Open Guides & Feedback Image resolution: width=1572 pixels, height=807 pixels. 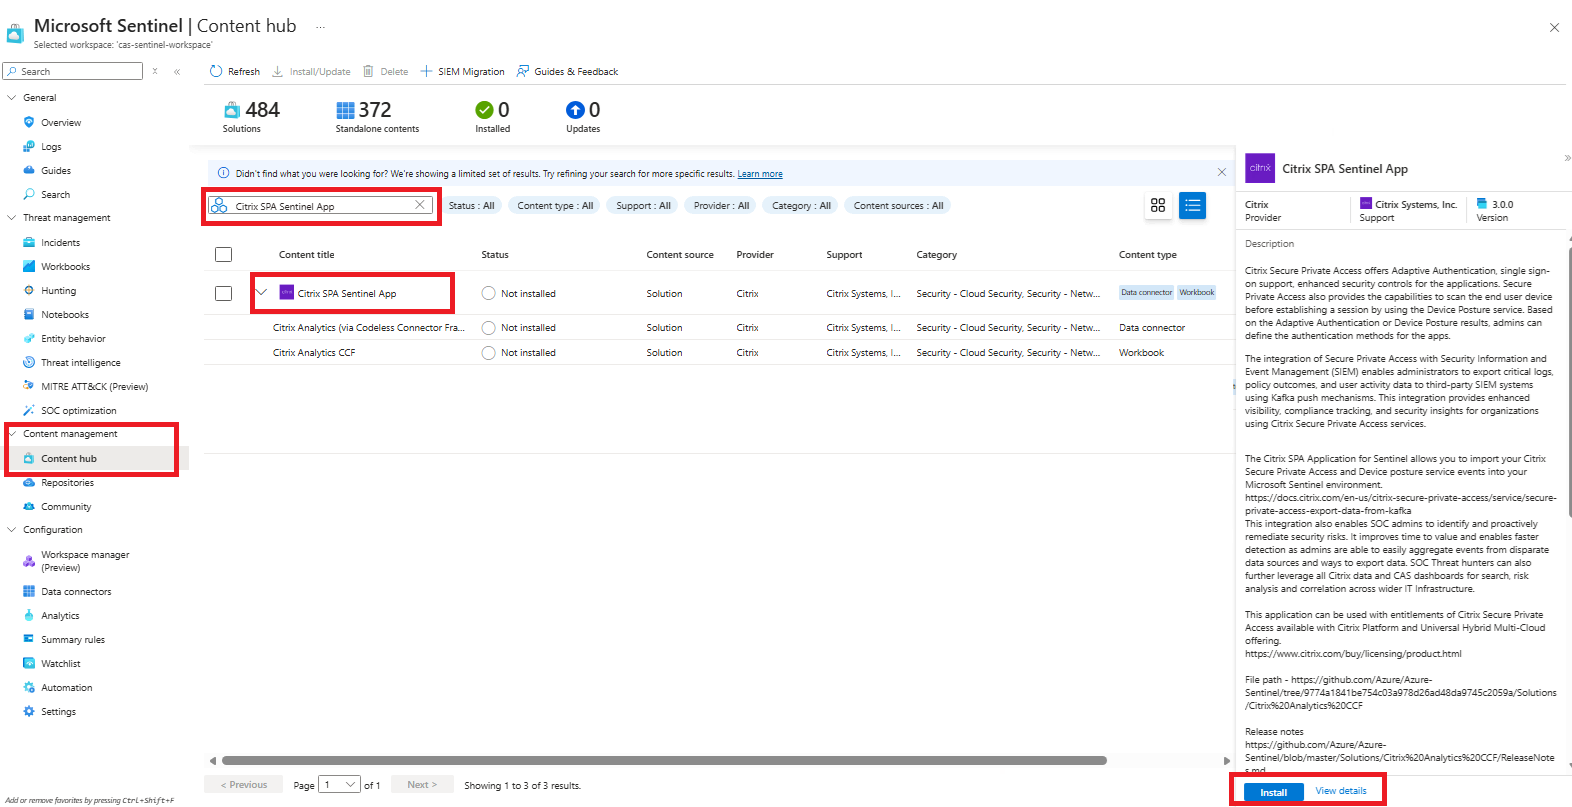[567, 72]
